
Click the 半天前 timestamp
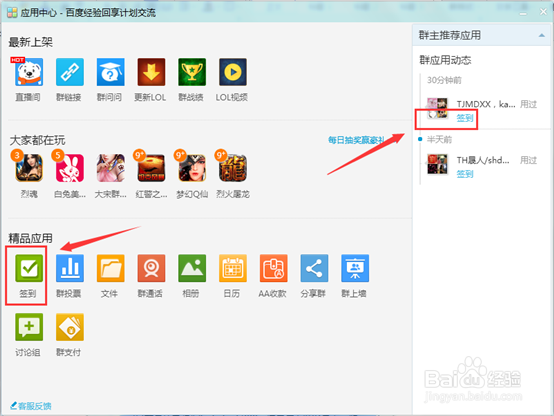(x=439, y=140)
